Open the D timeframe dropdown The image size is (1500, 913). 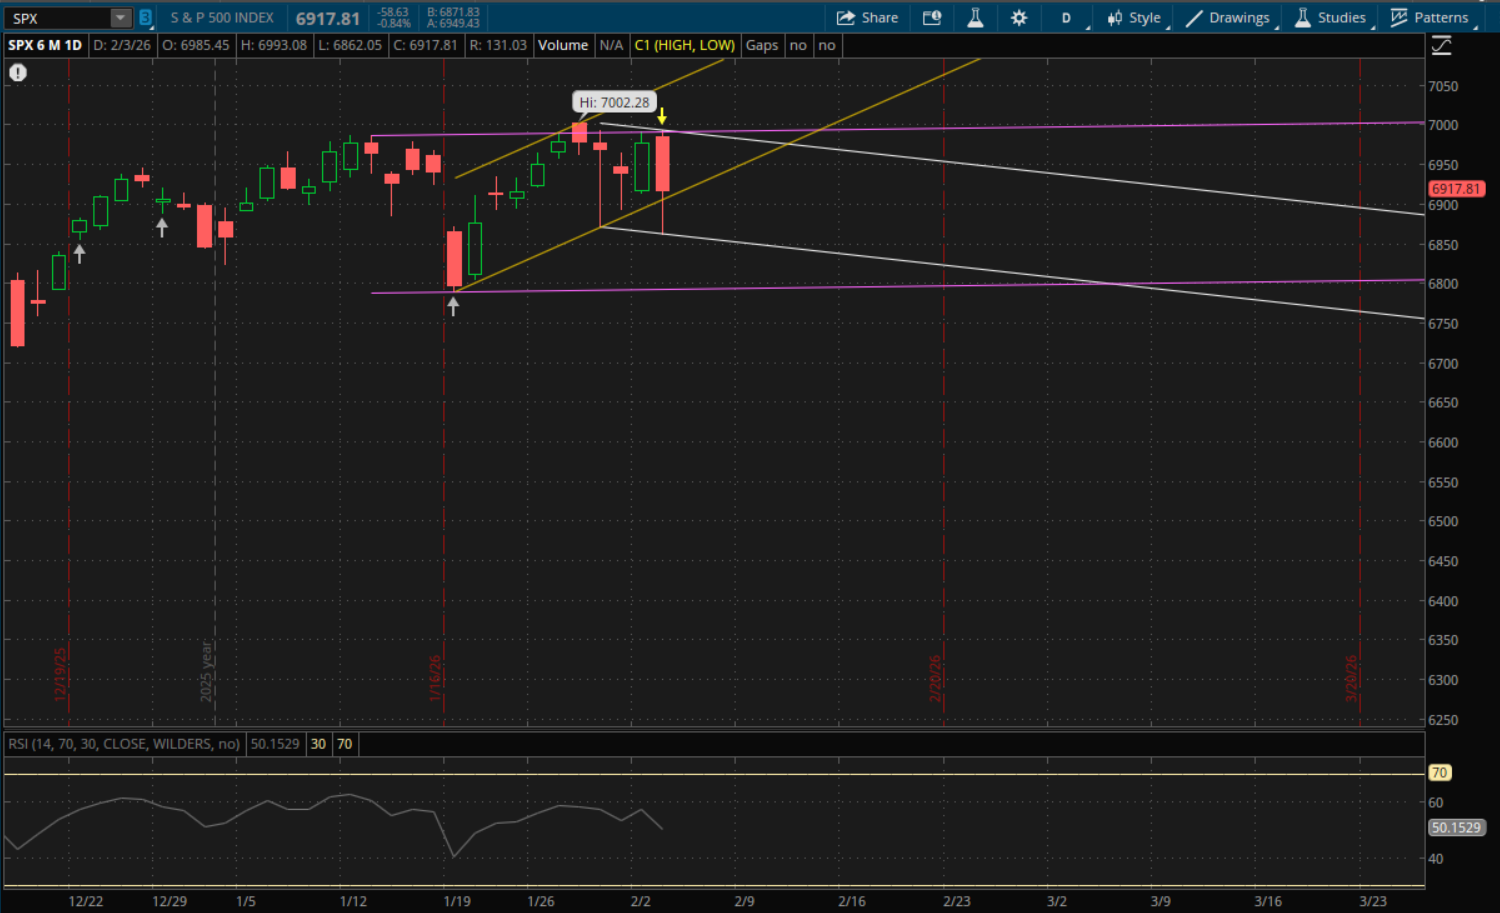tap(1067, 18)
